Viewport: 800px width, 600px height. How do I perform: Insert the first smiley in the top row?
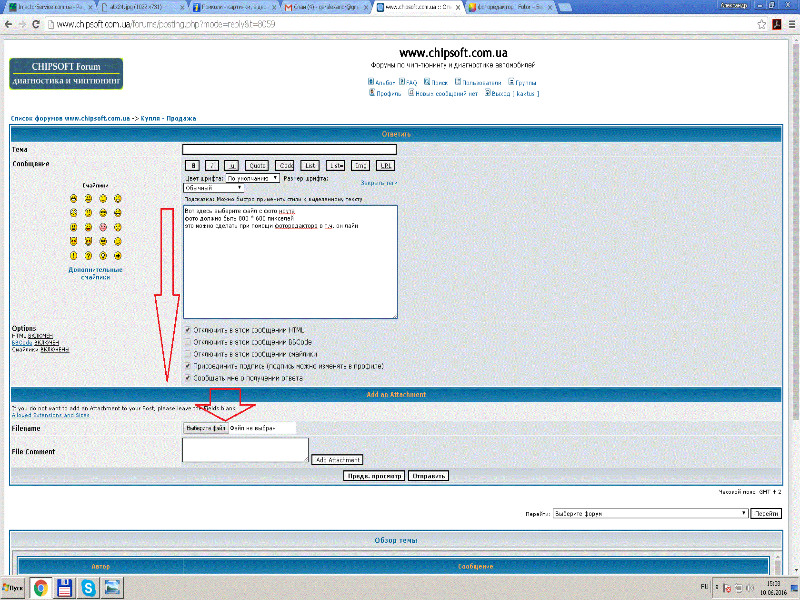point(74,200)
